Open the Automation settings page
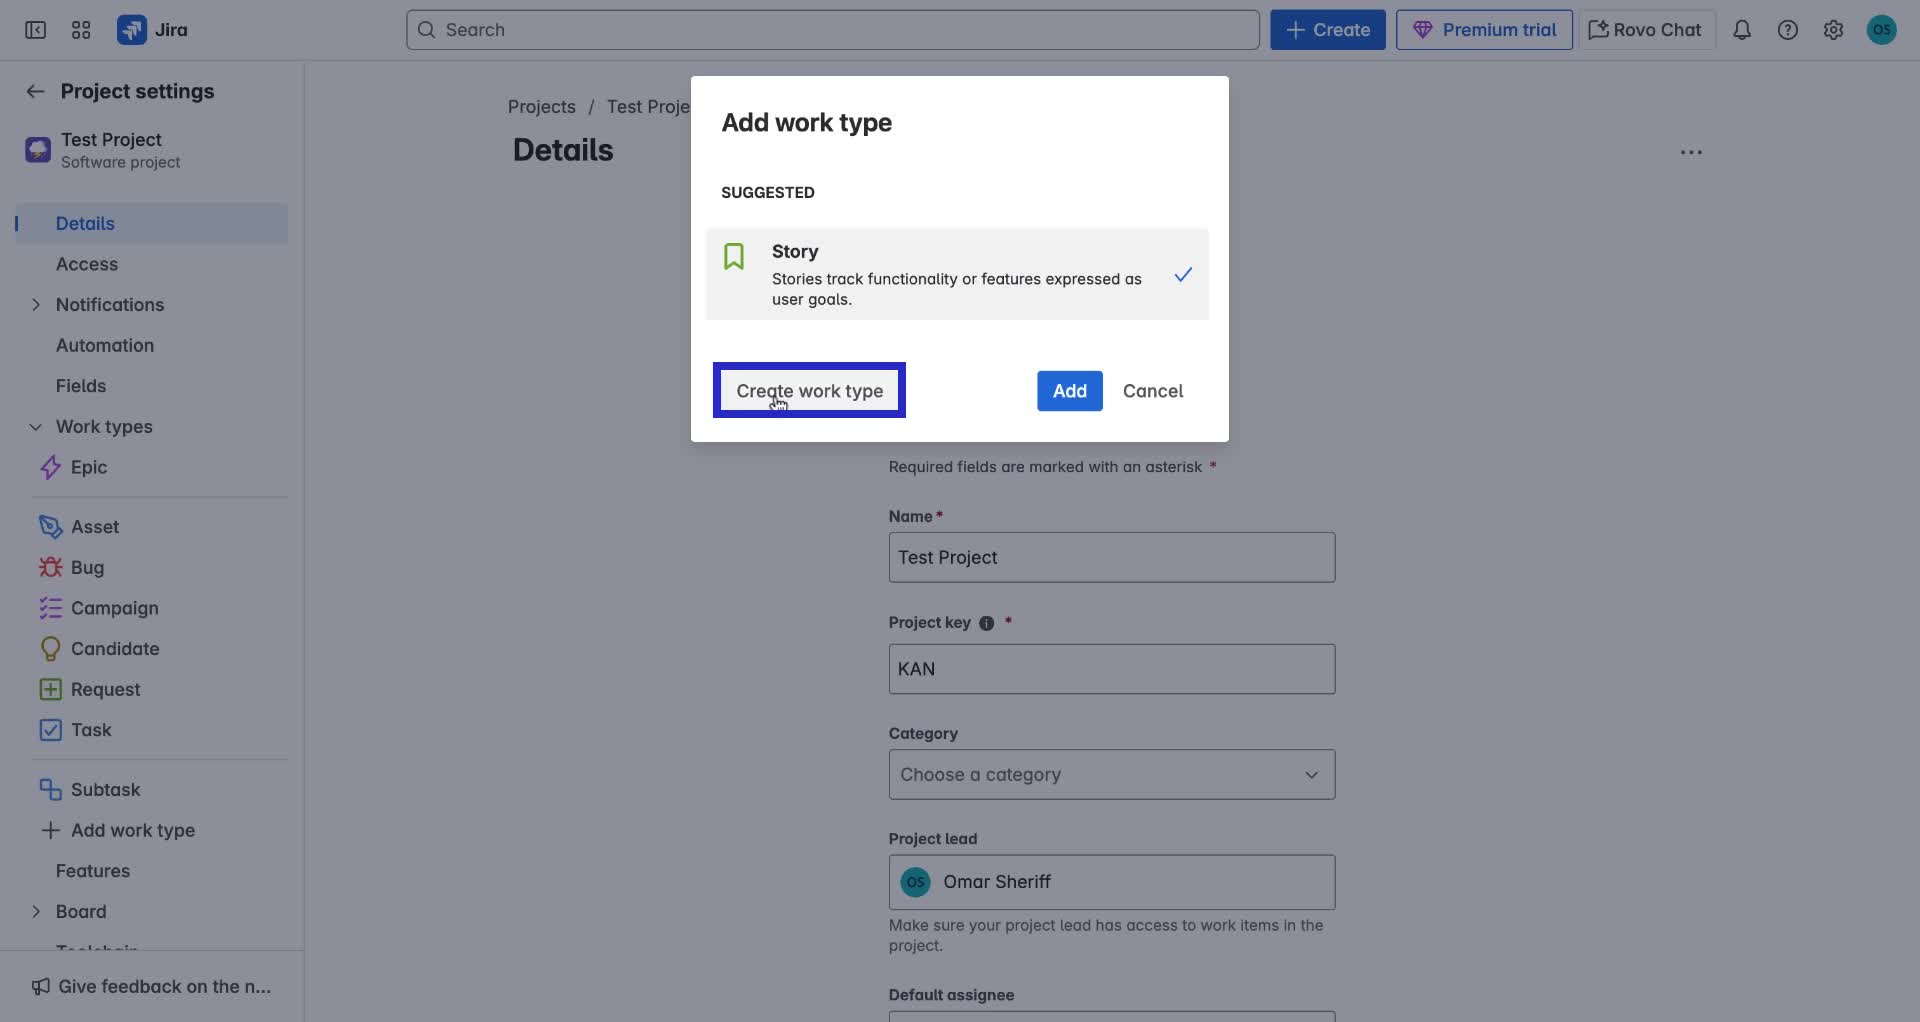Image resolution: width=1920 pixels, height=1022 pixels. [104, 345]
